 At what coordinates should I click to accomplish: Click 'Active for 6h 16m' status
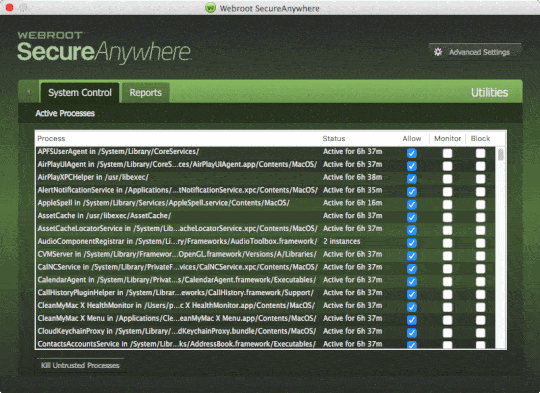353,203
